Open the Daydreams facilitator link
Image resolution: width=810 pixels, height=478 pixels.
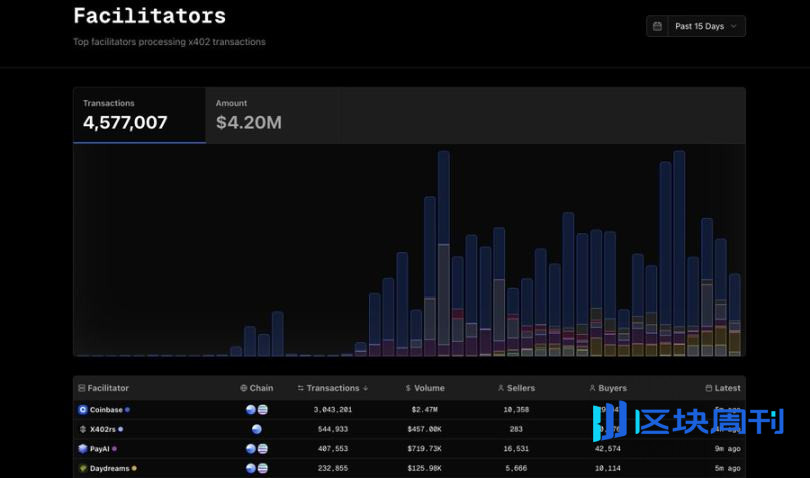pos(110,468)
